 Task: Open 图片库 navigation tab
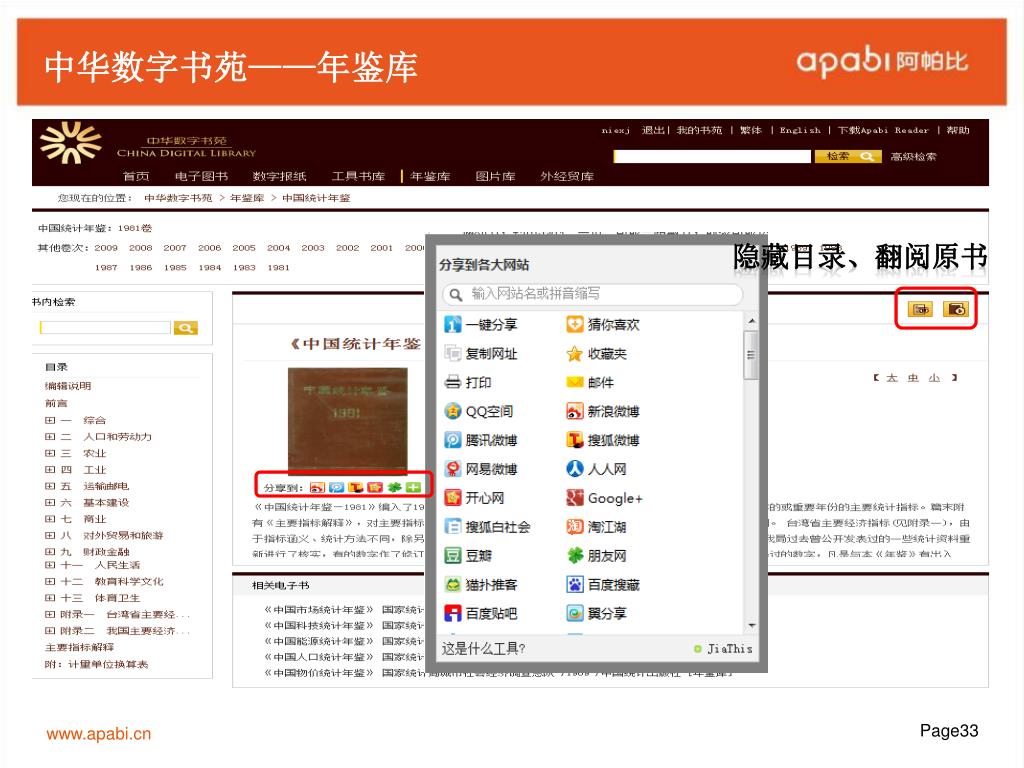coord(495,176)
